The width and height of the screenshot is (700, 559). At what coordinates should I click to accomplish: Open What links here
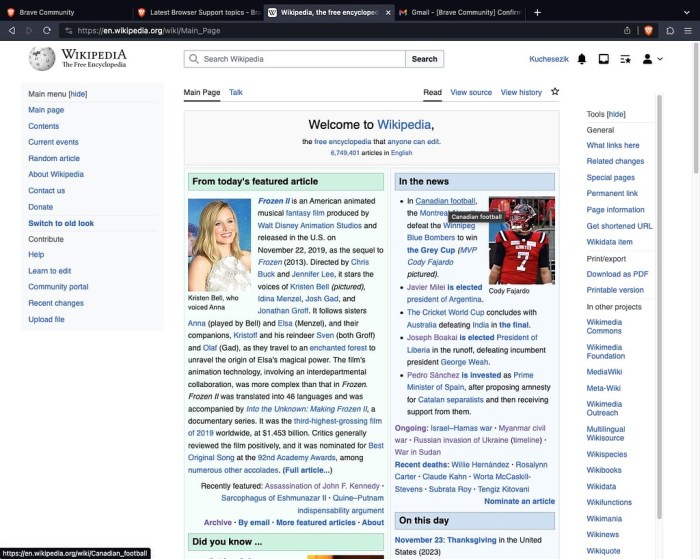[613, 145]
